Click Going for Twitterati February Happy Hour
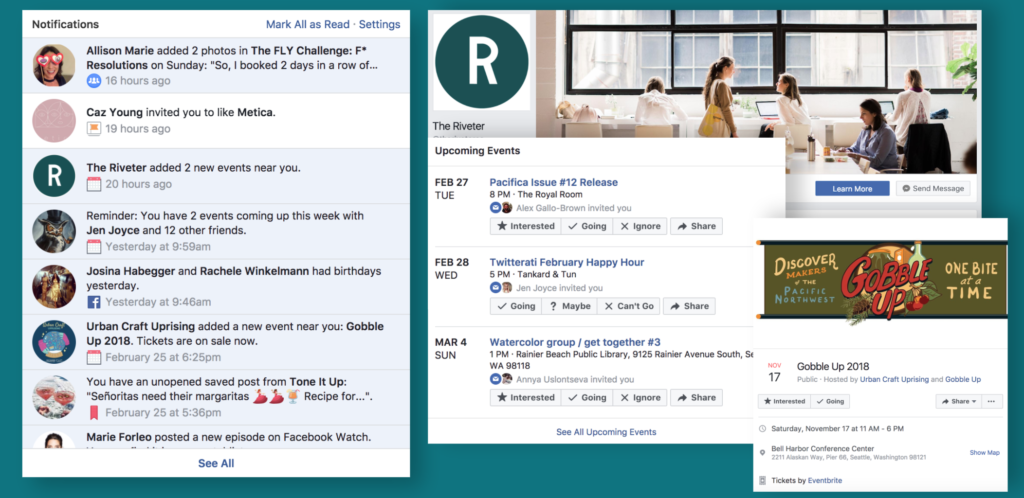The image size is (1024, 498). [x=516, y=306]
